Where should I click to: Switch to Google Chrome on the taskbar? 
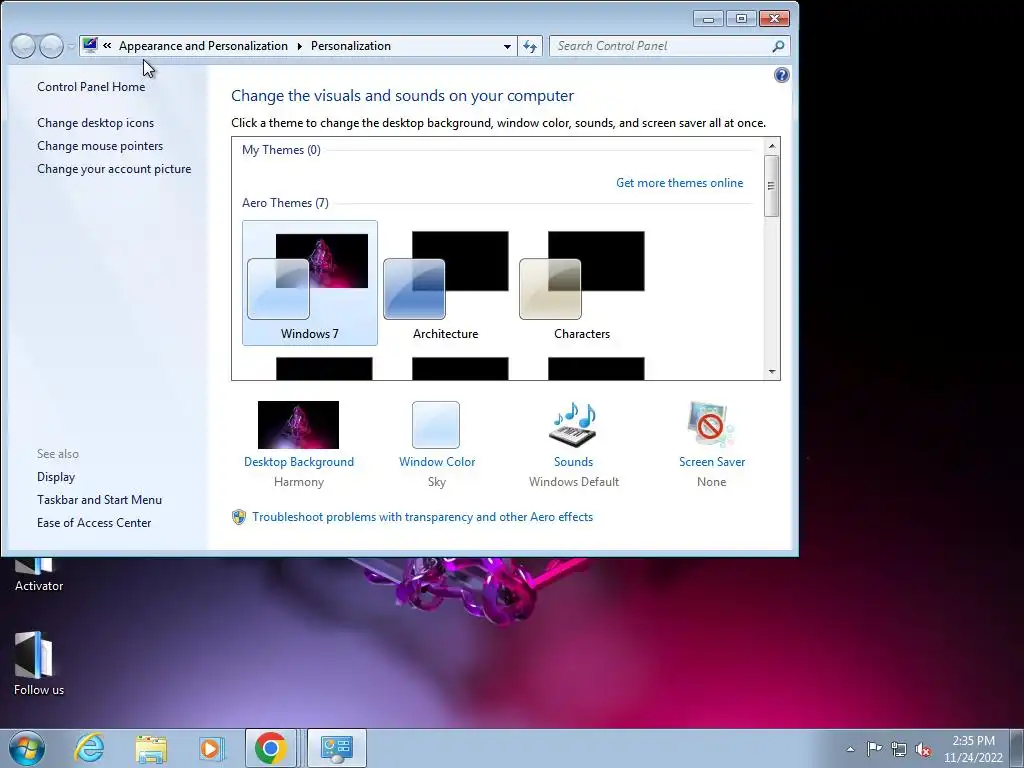[x=271, y=748]
